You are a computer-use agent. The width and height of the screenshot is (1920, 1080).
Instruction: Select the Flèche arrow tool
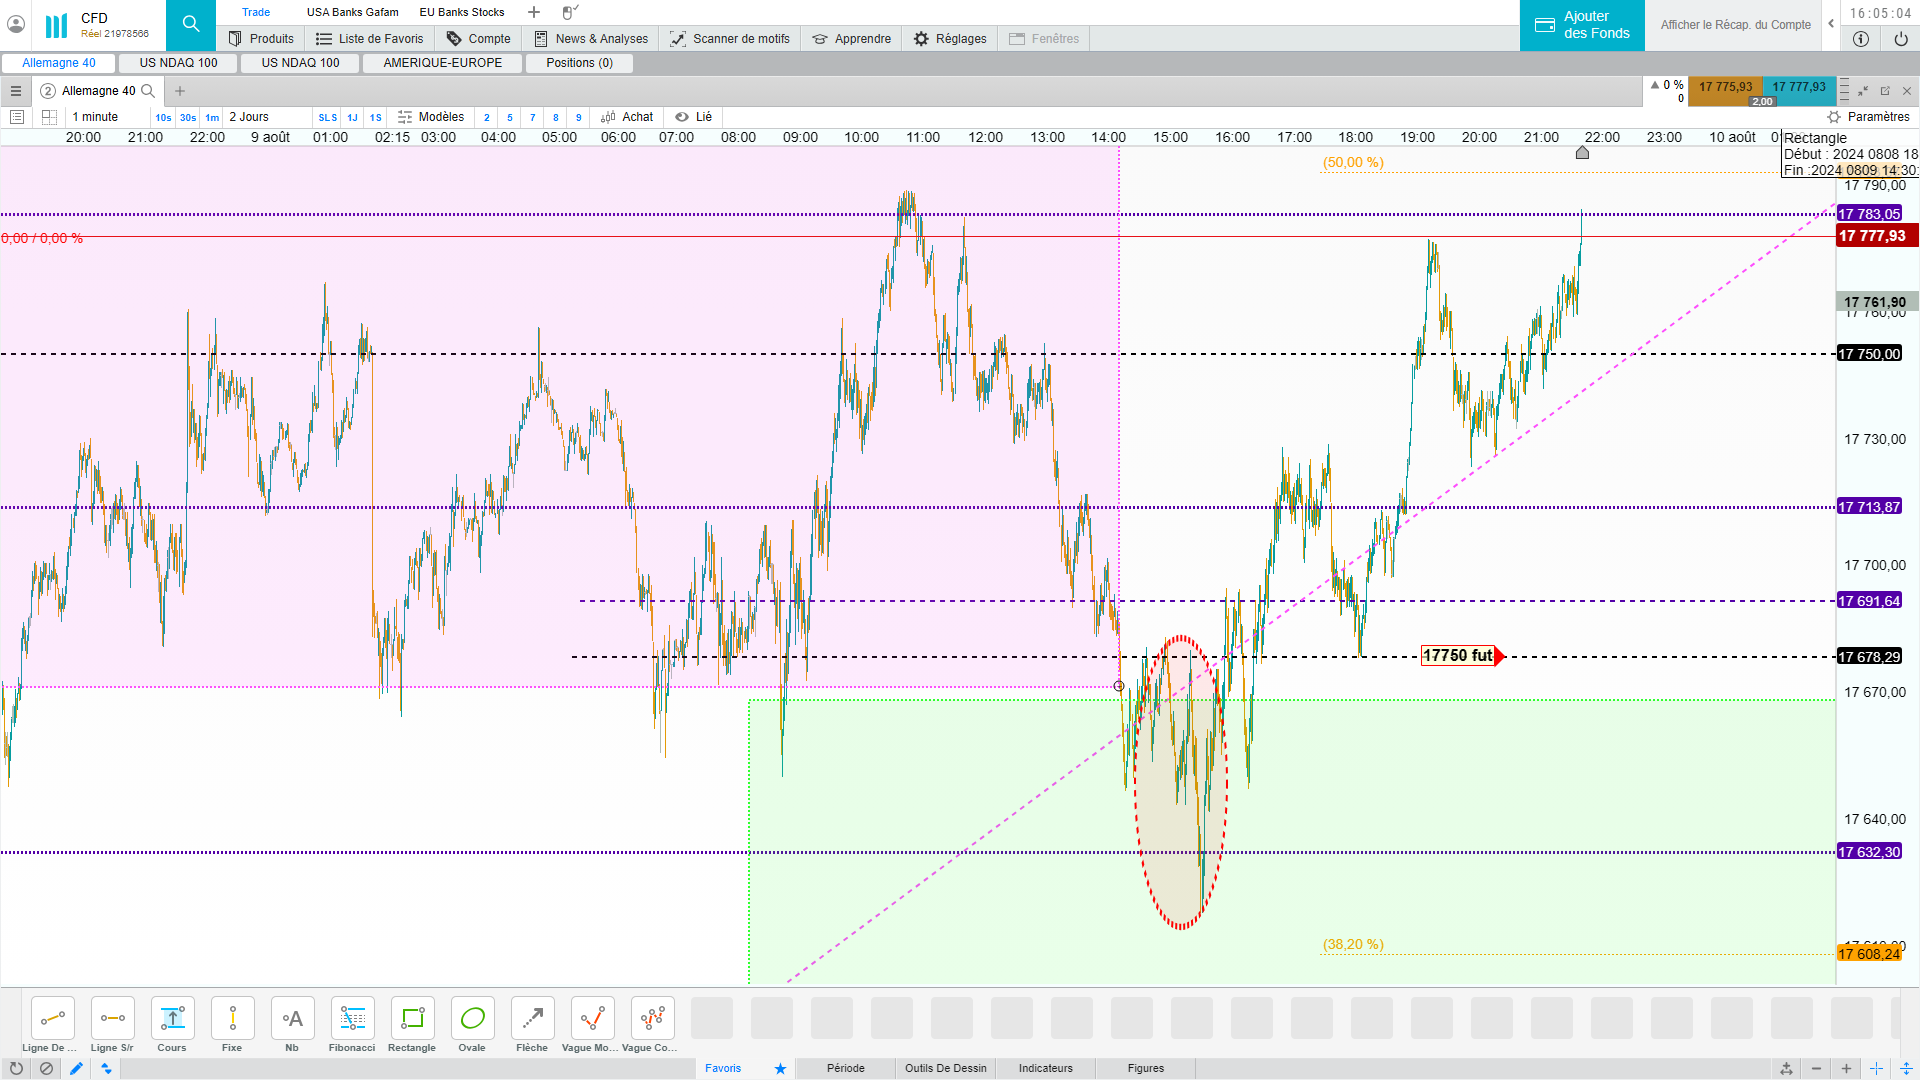[x=532, y=1019]
